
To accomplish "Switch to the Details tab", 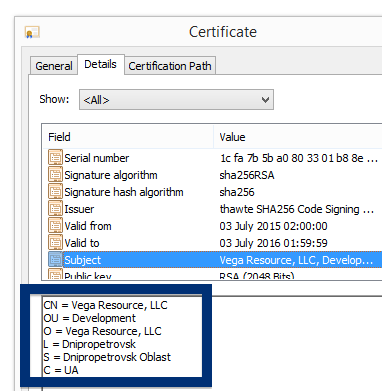I will coord(100,64).
